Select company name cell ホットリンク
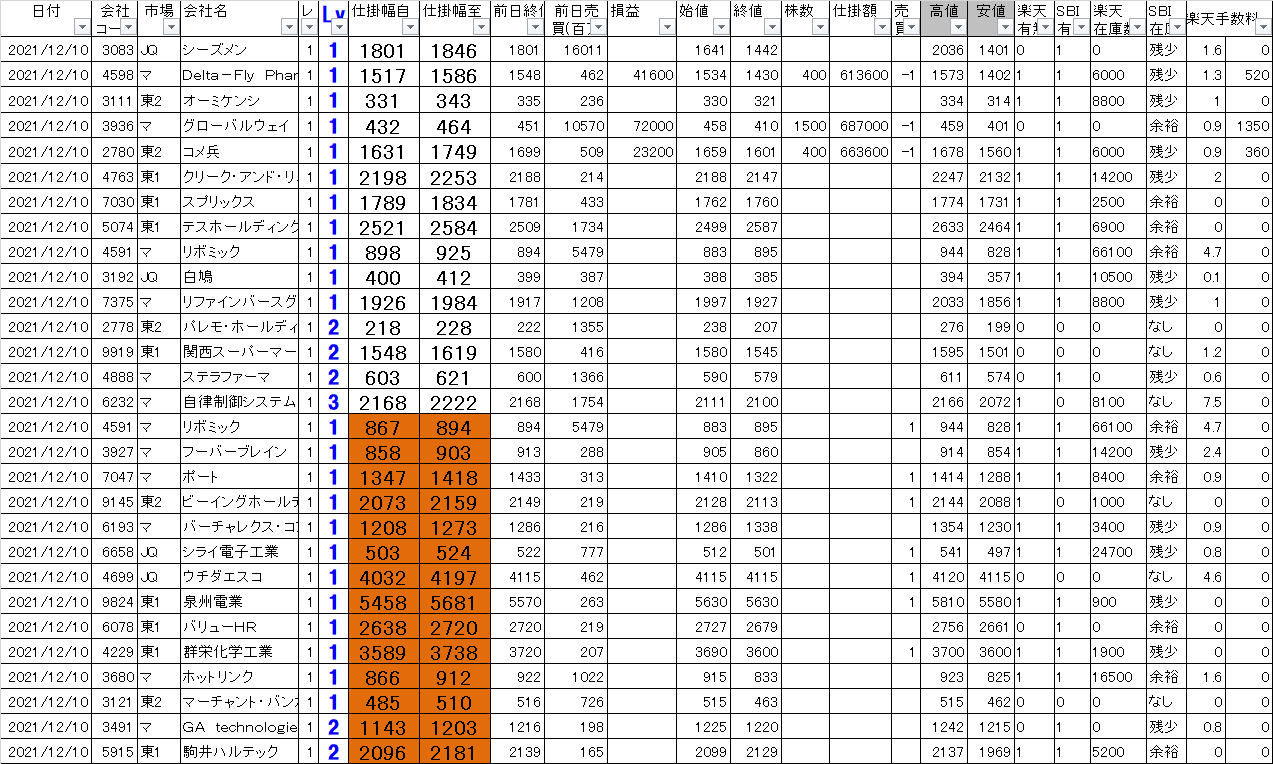This screenshot has width=1273, height=764. 239,676
